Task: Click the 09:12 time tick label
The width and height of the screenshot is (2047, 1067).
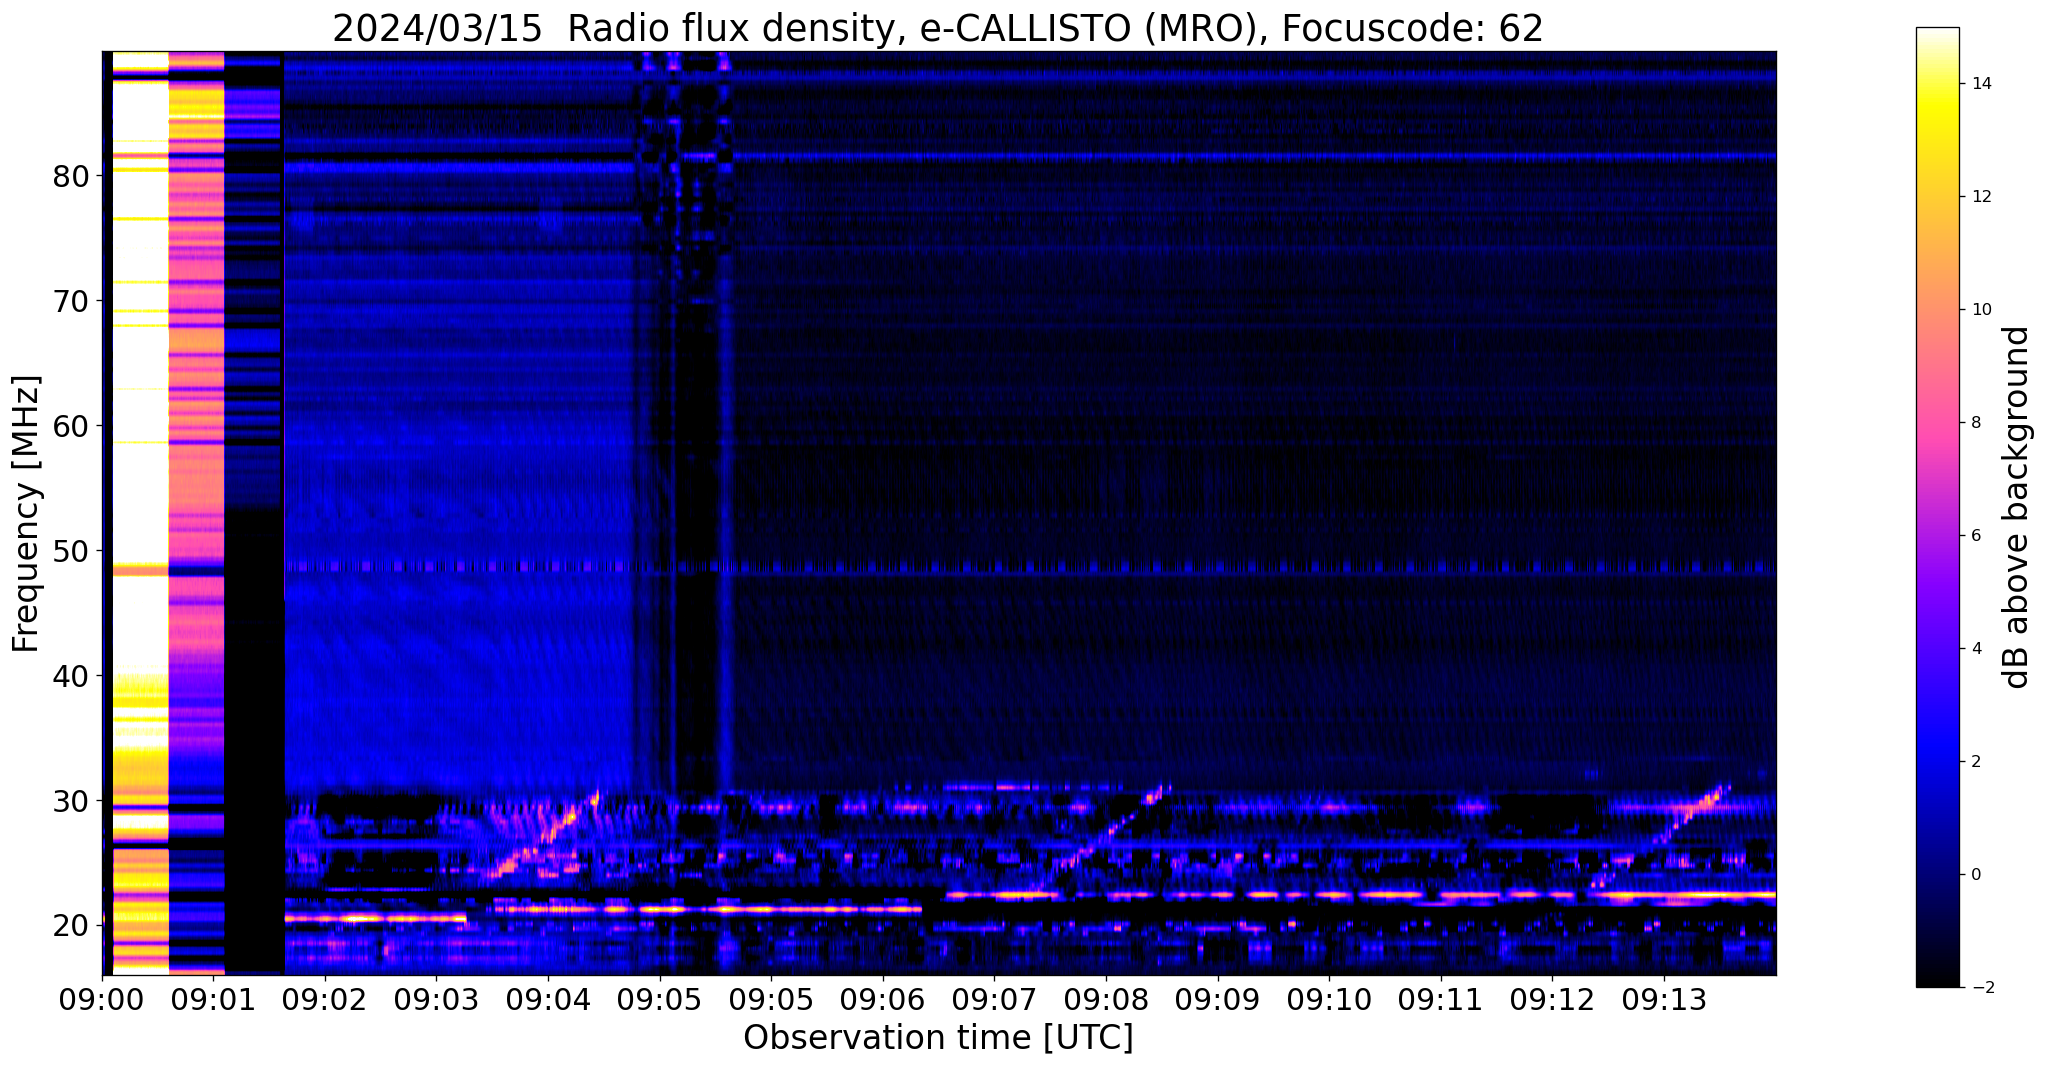Action: [1552, 1000]
